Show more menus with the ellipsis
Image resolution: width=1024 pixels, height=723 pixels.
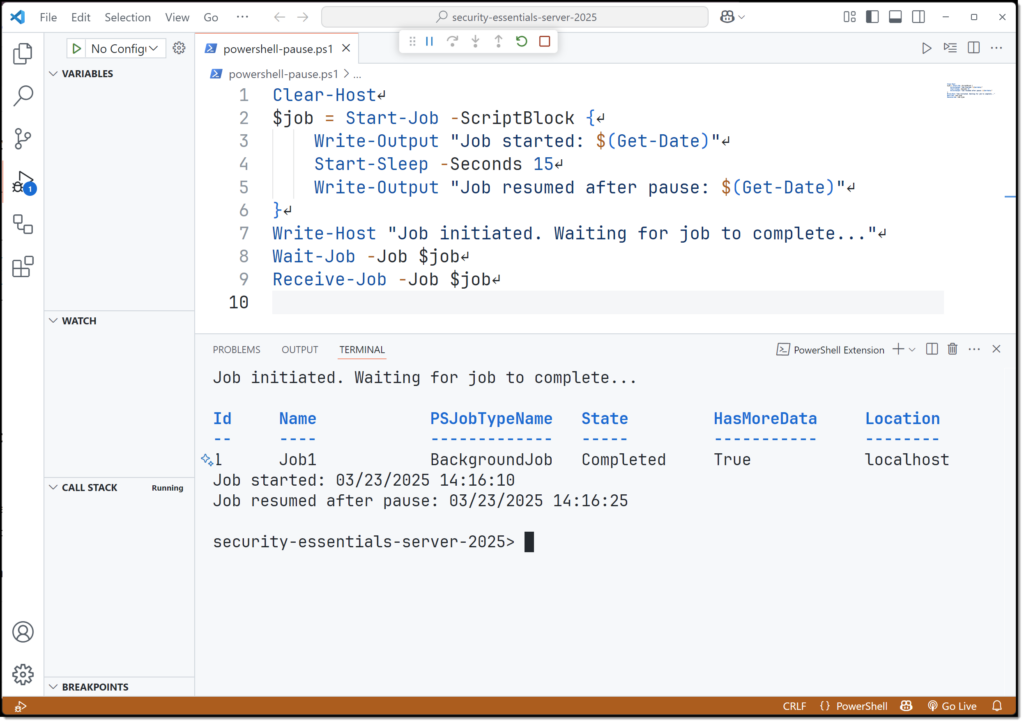[x=242, y=17]
